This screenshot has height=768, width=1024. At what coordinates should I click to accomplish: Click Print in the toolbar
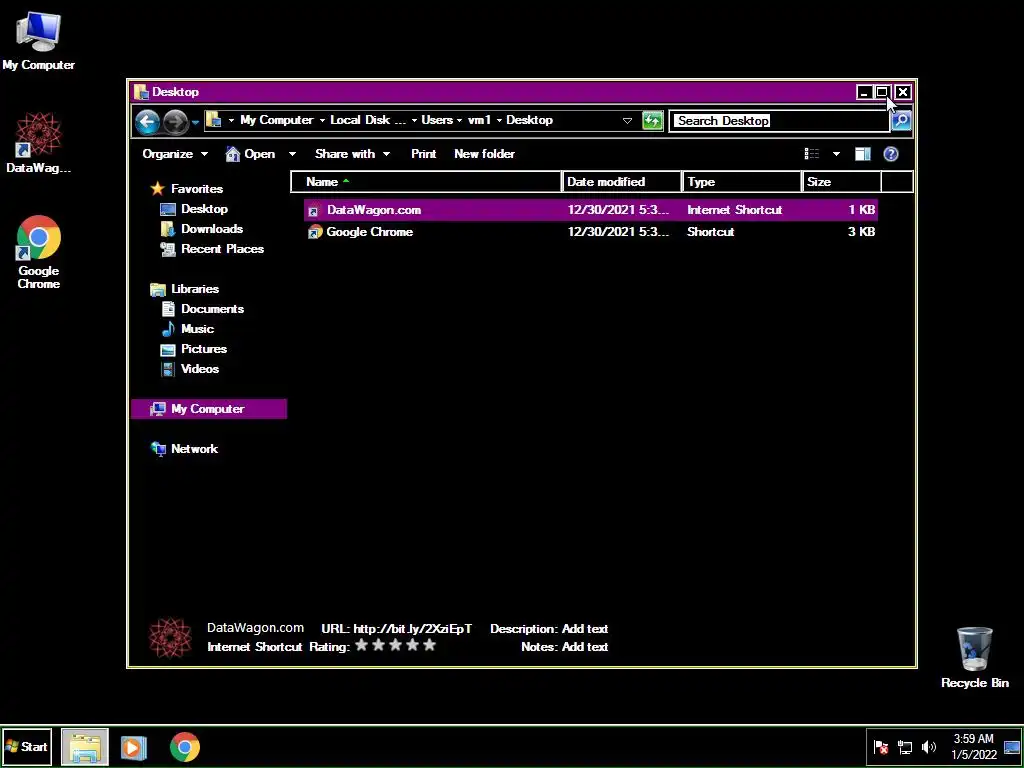click(x=423, y=154)
